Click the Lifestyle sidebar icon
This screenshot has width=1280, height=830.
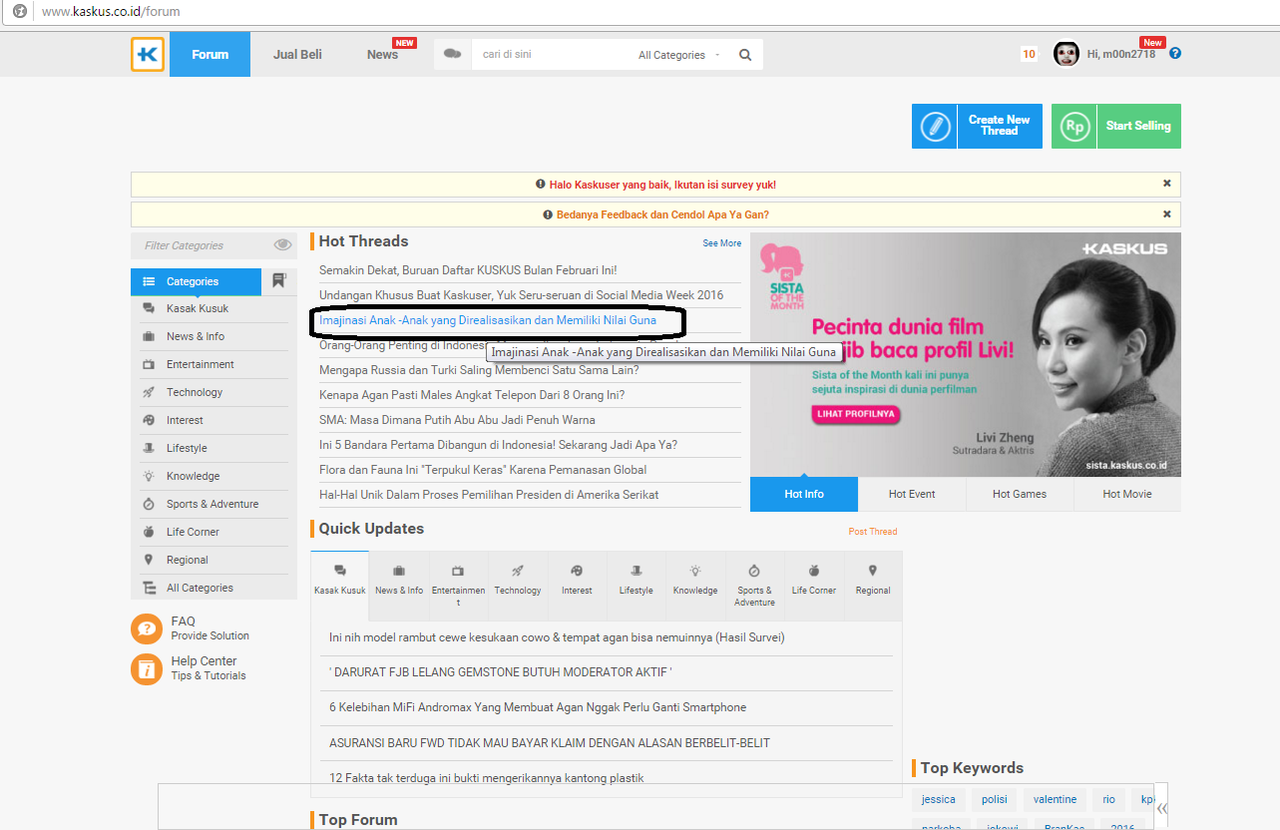click(x=149, y=449)
